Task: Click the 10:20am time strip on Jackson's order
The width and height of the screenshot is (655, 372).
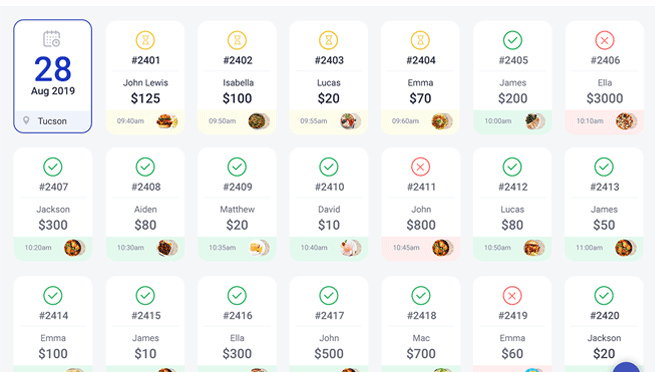Action: pos(53,248)
